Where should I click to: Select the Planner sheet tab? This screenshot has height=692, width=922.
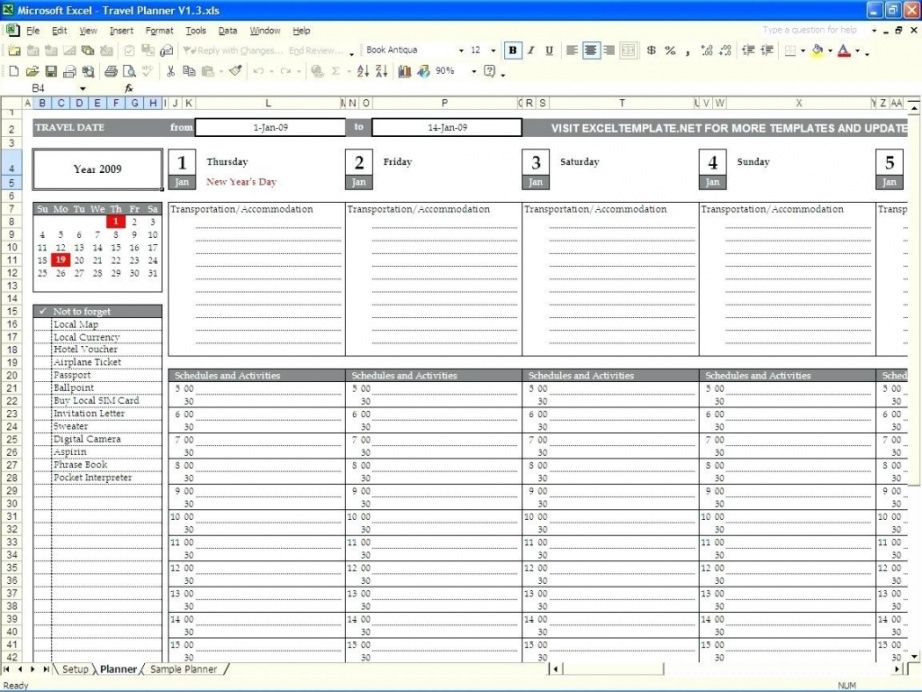click(118, 669)
